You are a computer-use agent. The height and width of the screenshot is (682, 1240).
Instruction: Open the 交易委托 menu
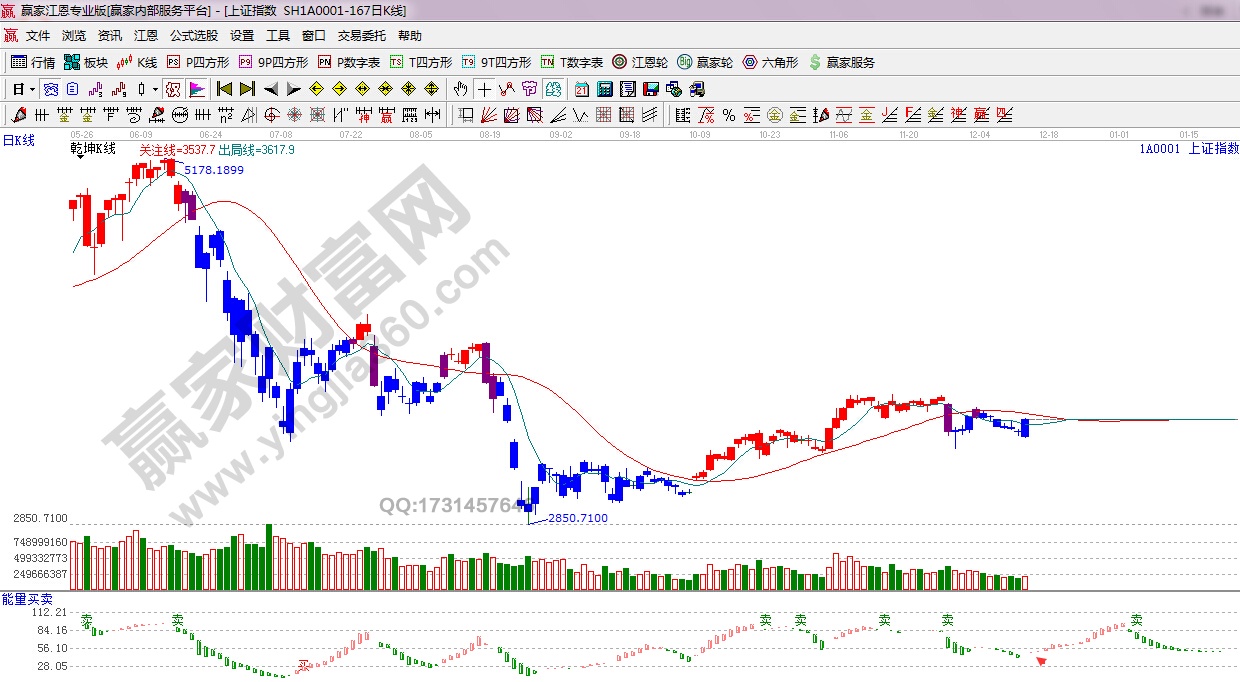pos(361,35)
